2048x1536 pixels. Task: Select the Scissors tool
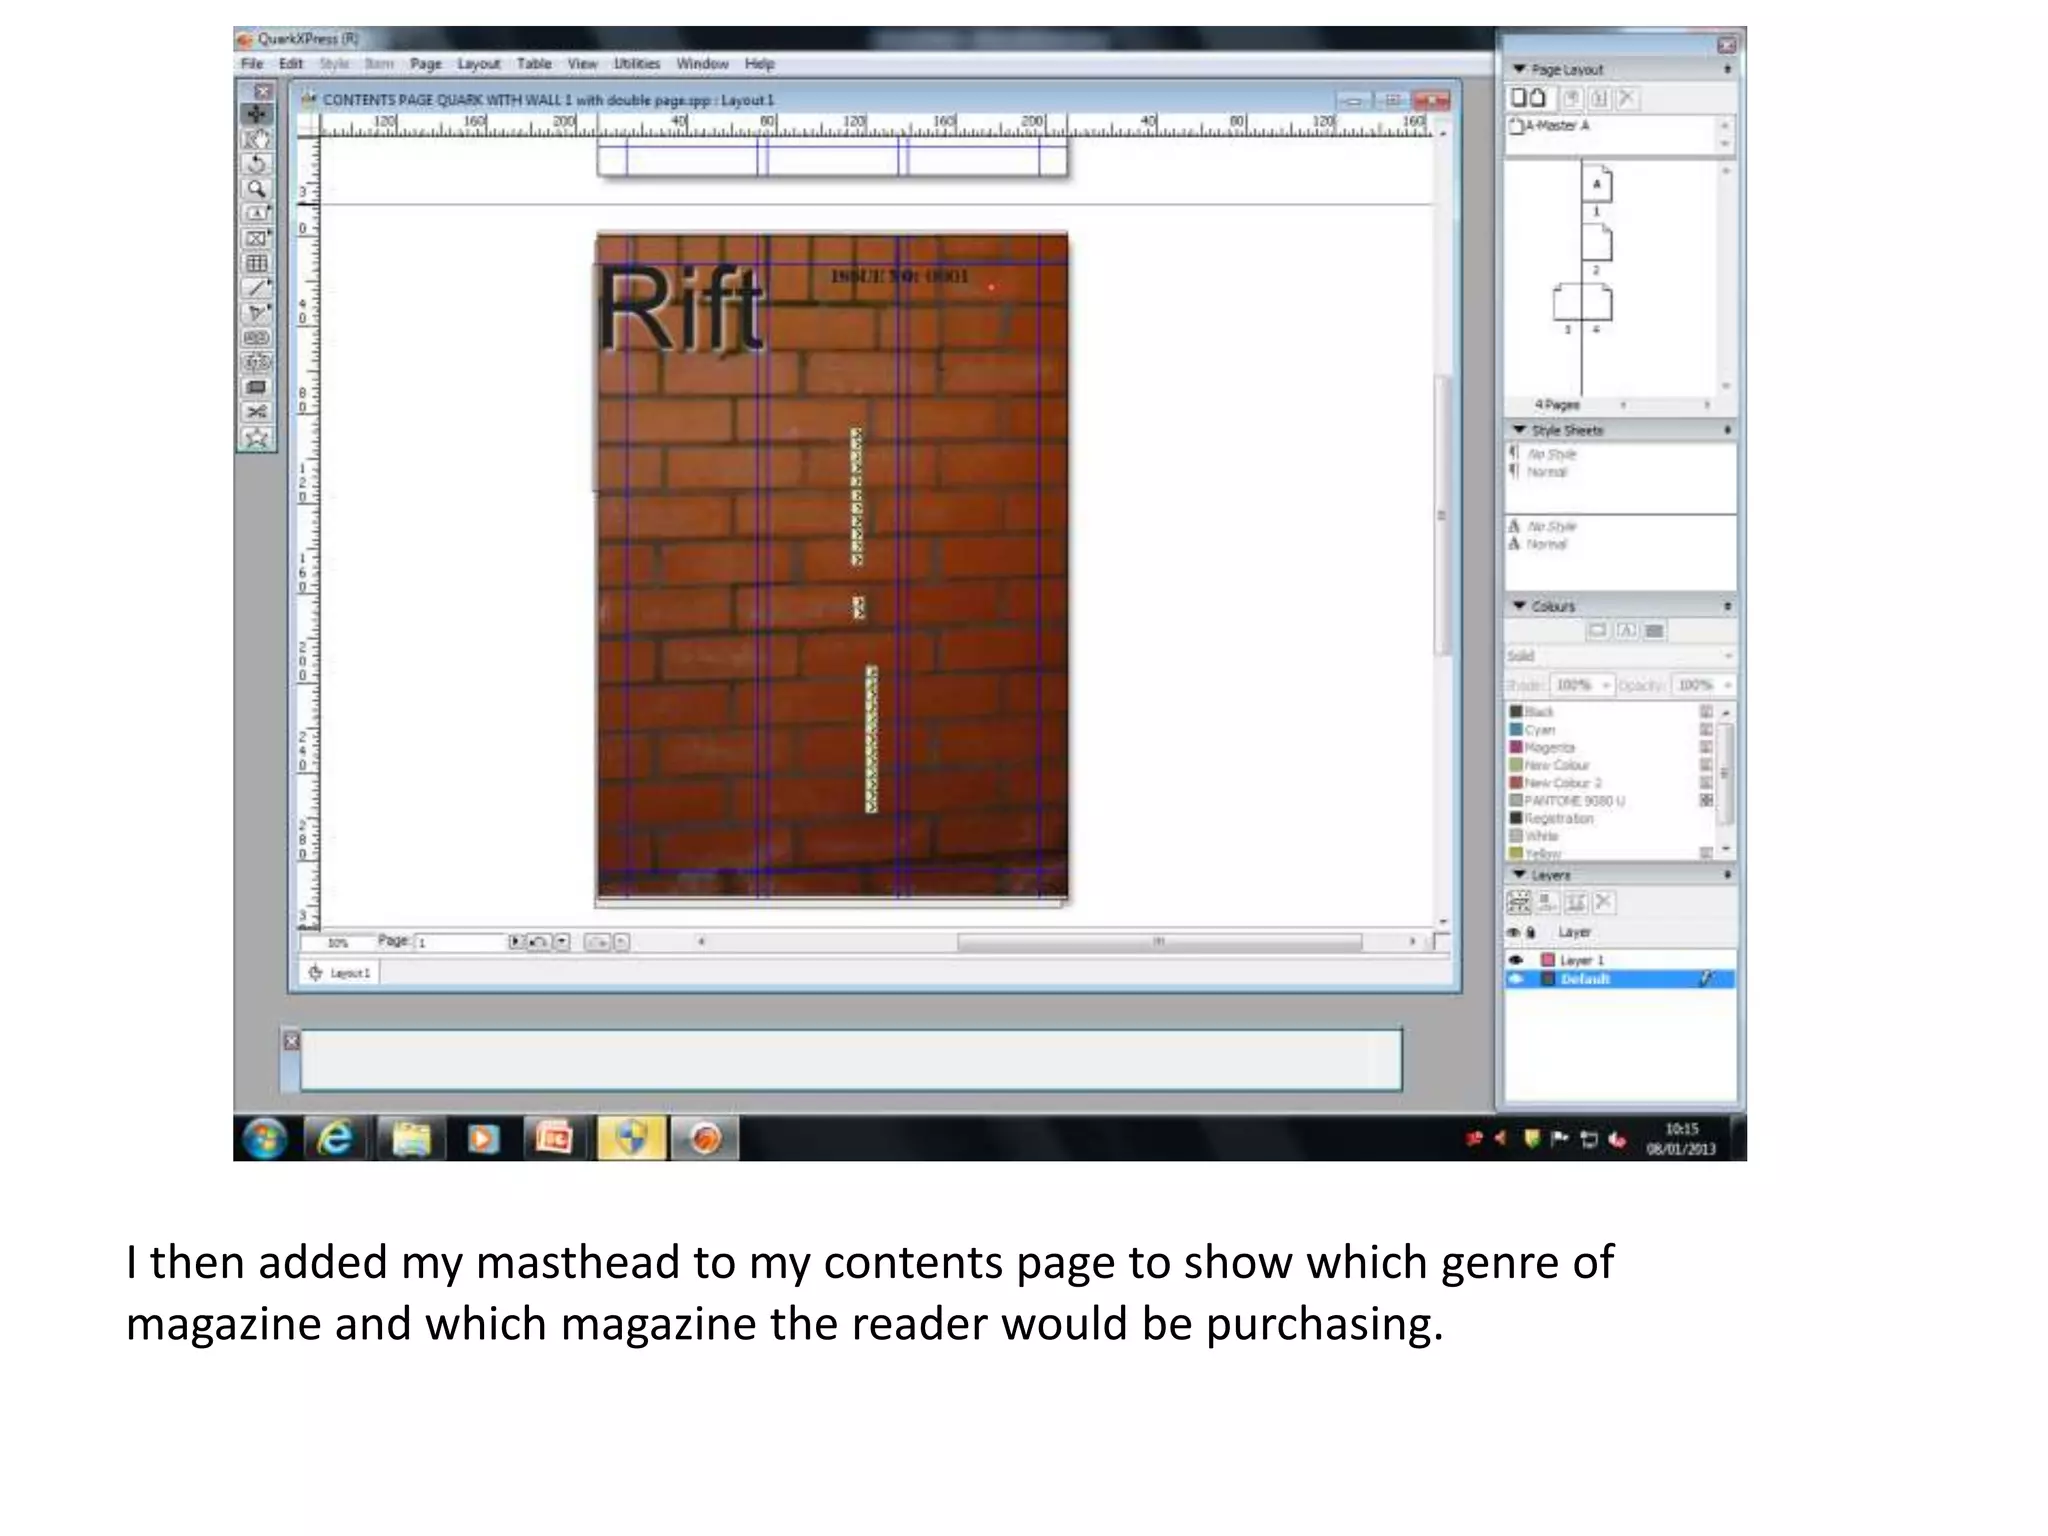coord(257,412)
